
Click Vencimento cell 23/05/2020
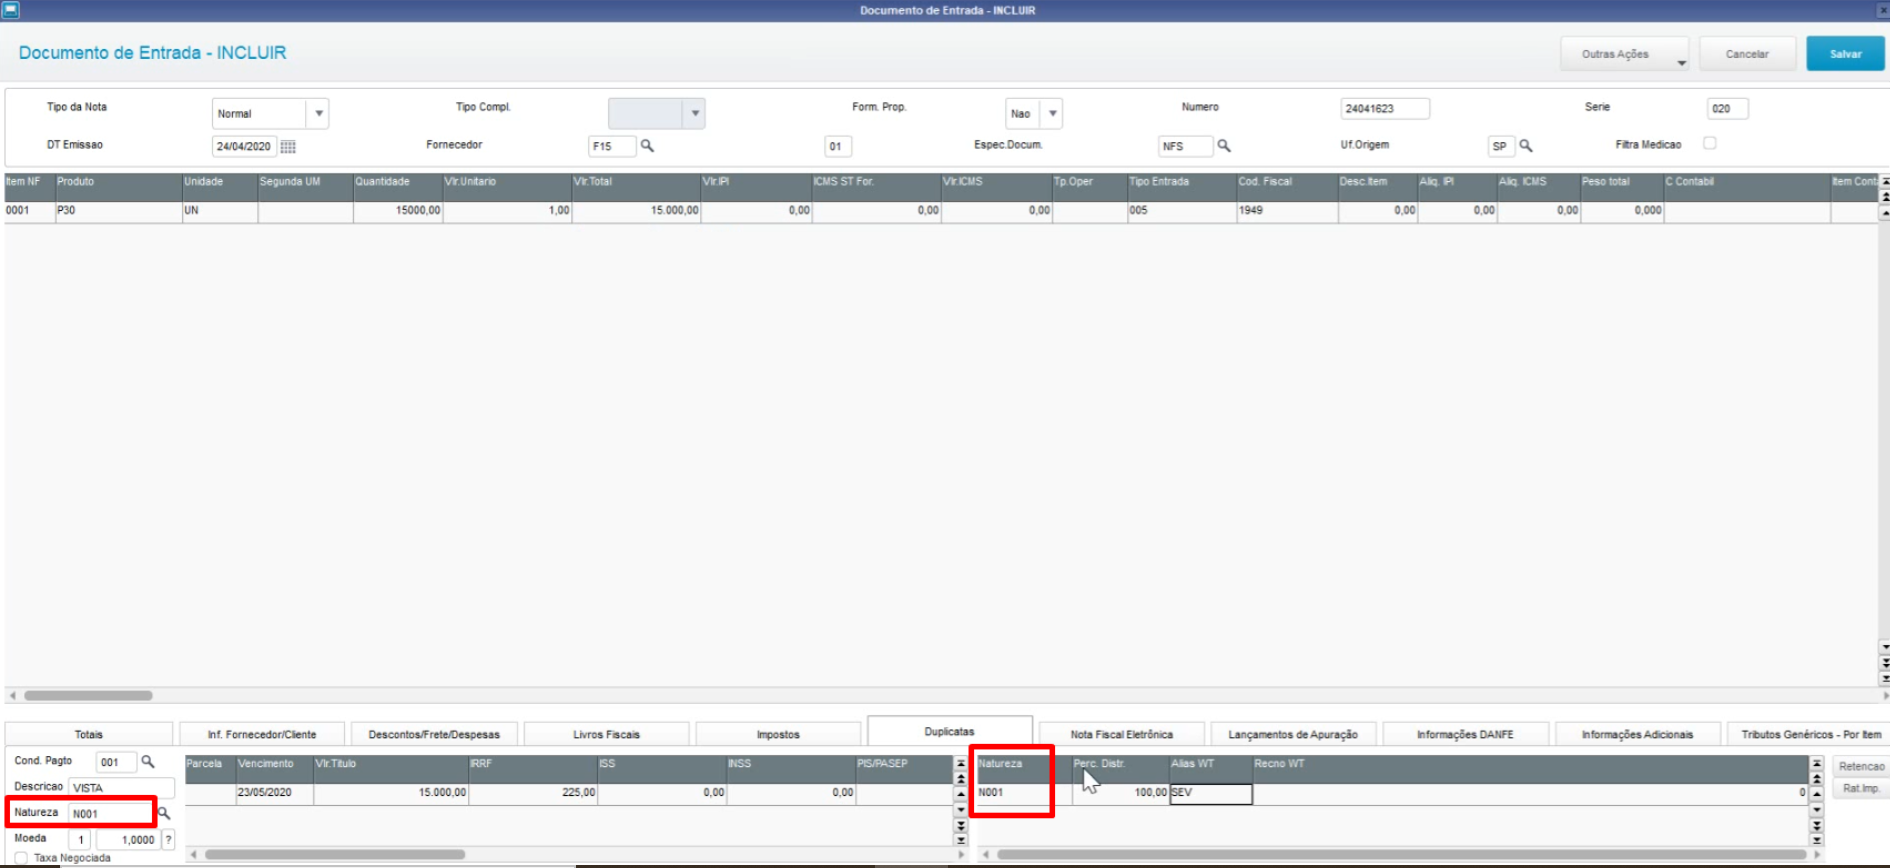(x=275, y=793)
